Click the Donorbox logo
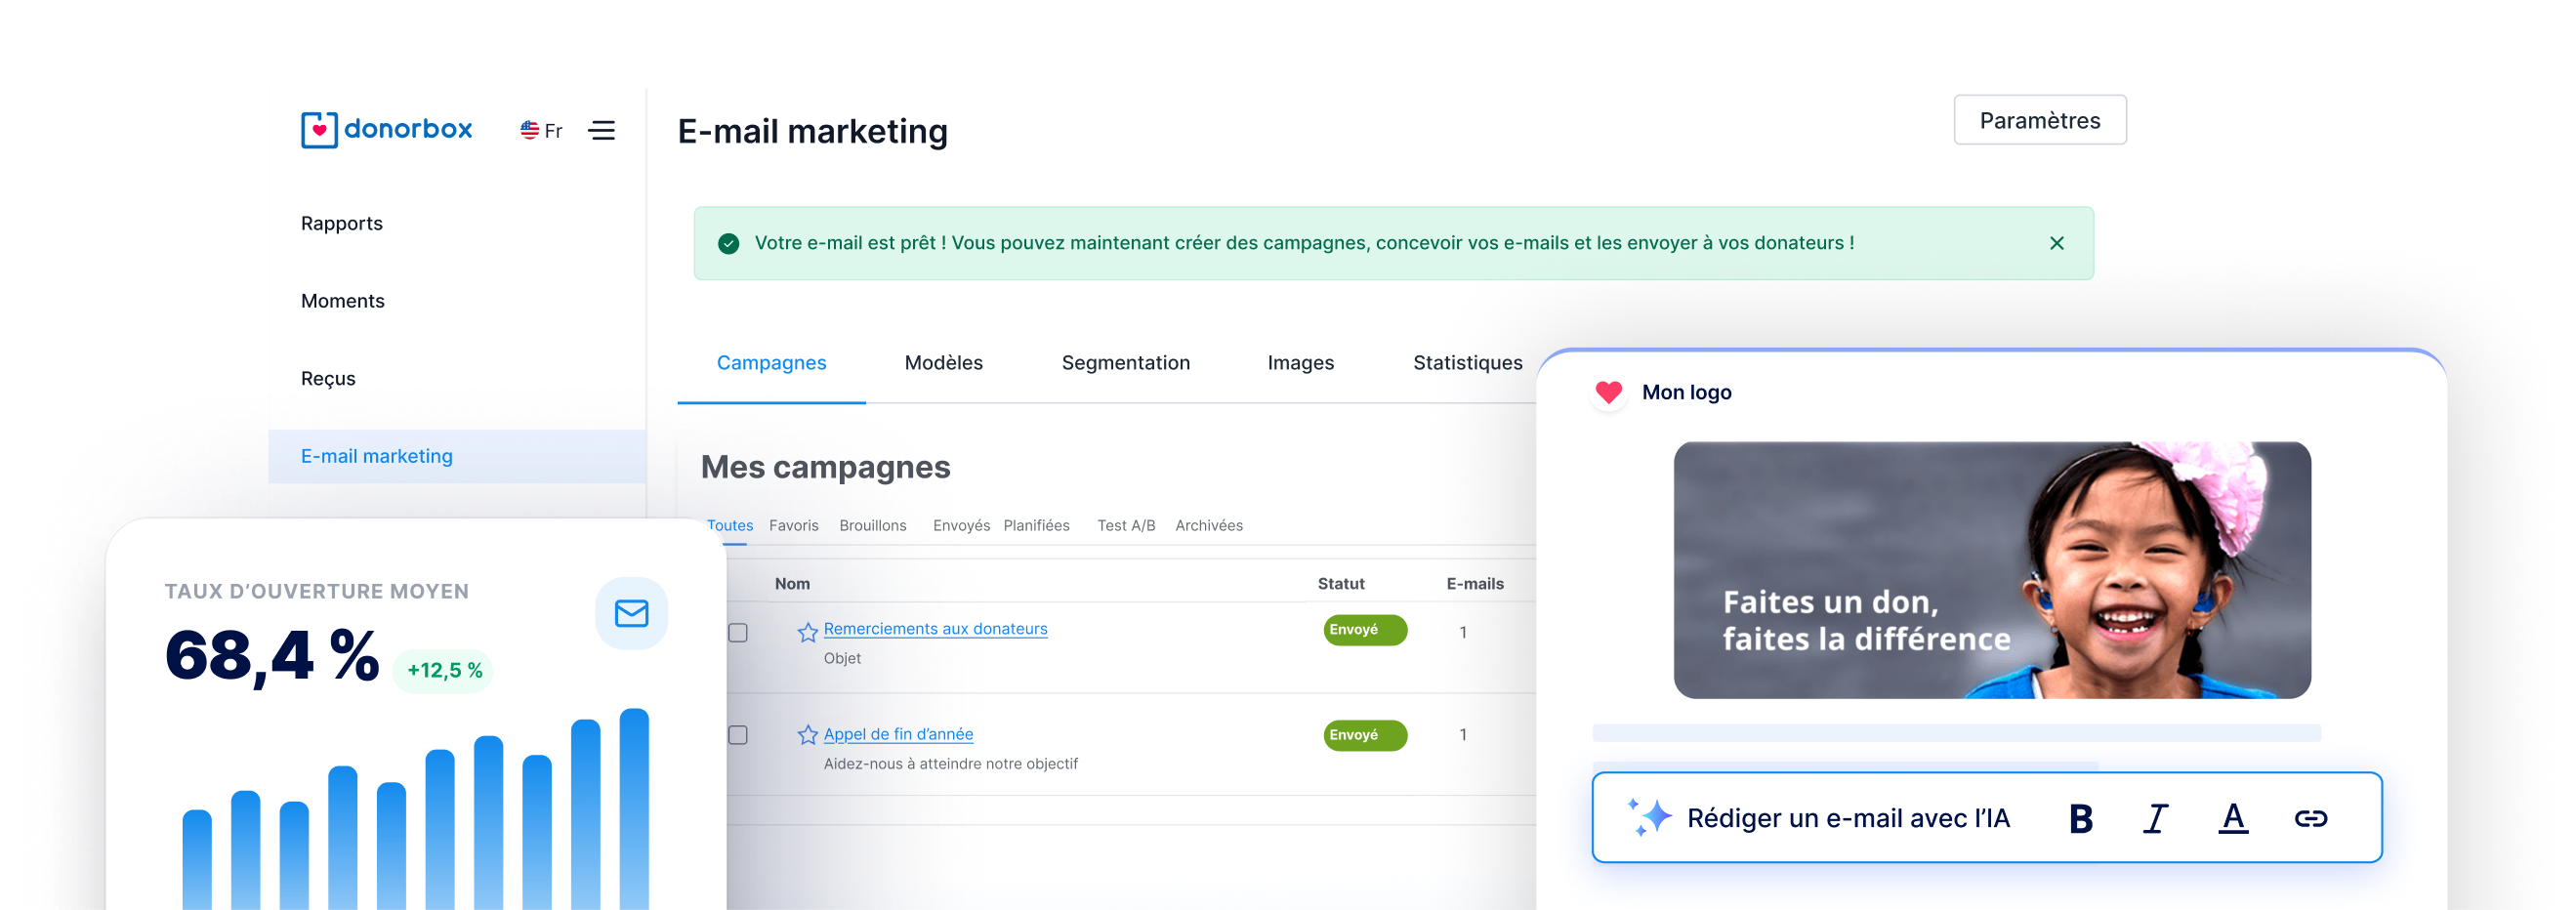 [386, 130]
